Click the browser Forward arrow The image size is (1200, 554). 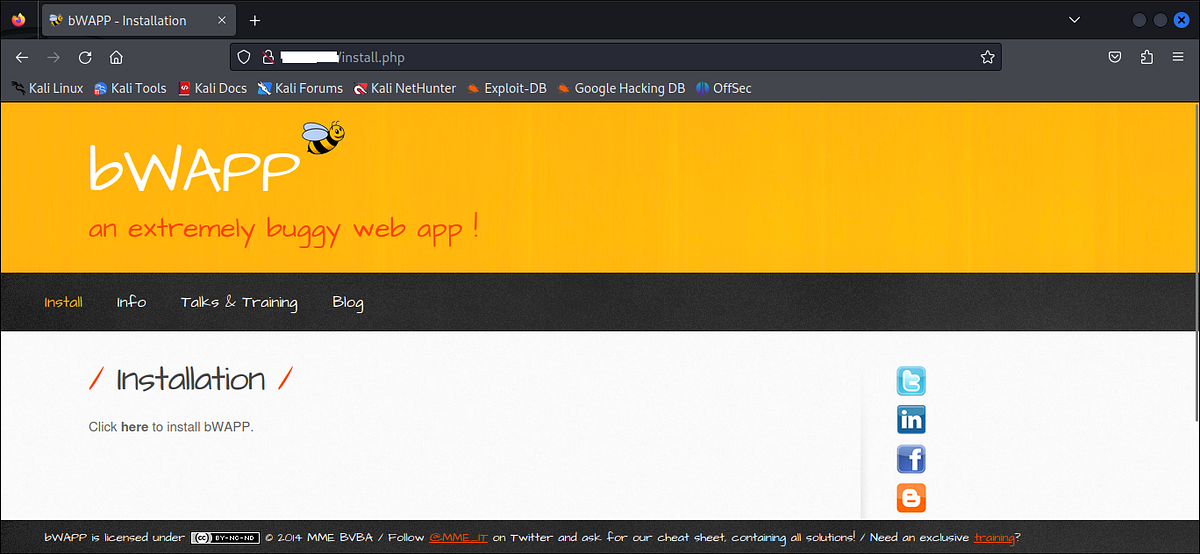coord(53,57)
